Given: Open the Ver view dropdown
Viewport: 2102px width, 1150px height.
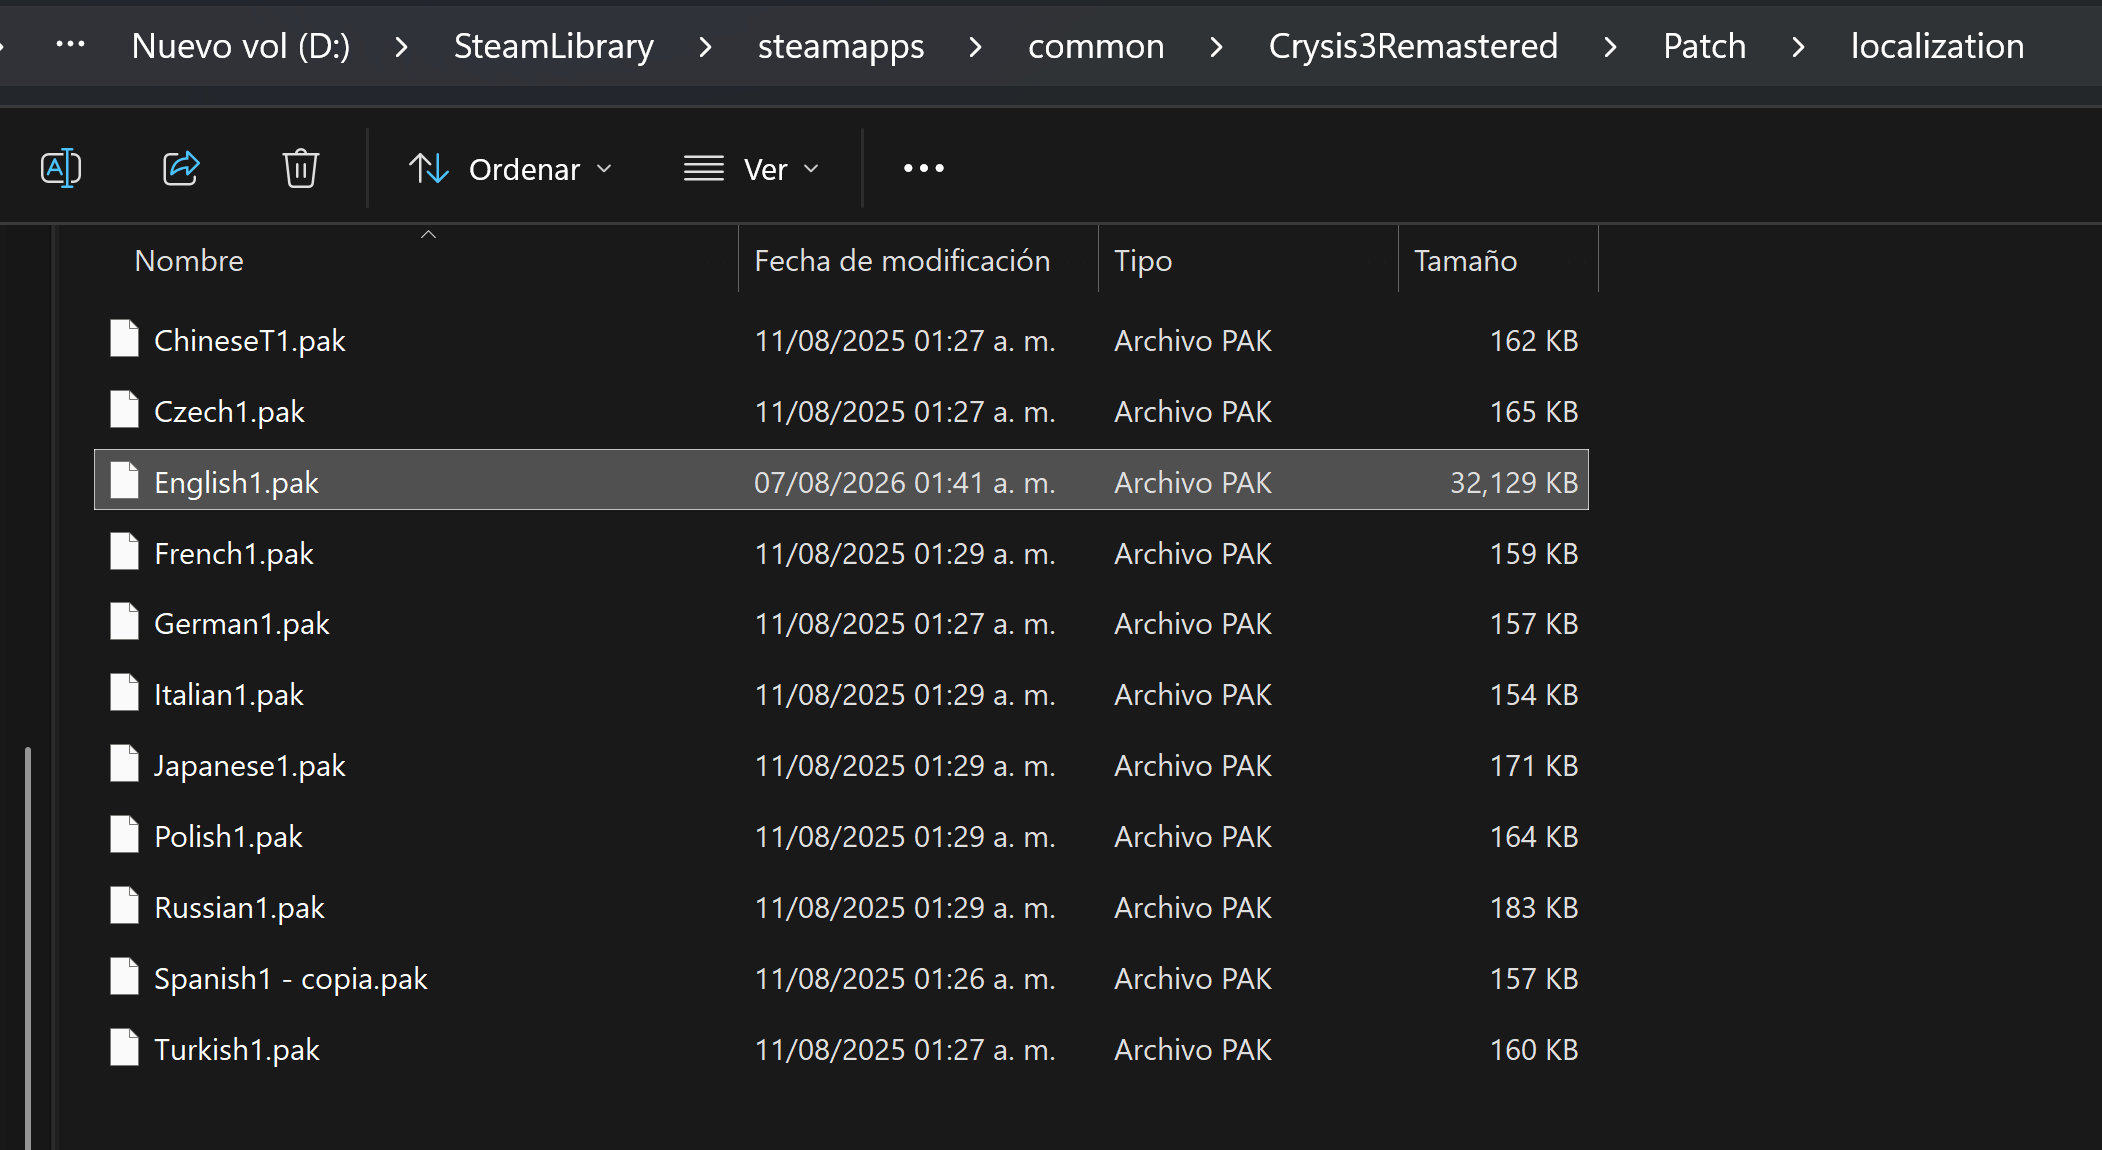Looking at the screenshot, I should pos(752,169).
